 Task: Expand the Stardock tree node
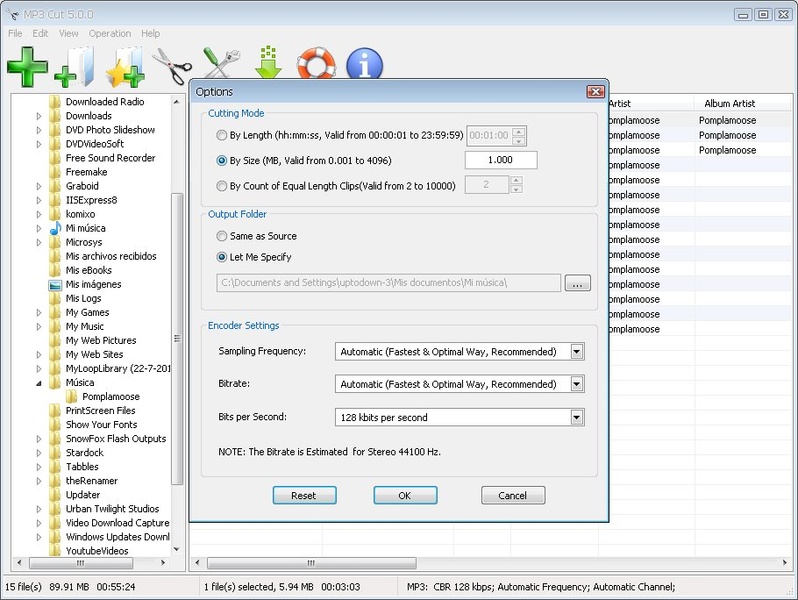pyautogui.click(x=39, y=453)
